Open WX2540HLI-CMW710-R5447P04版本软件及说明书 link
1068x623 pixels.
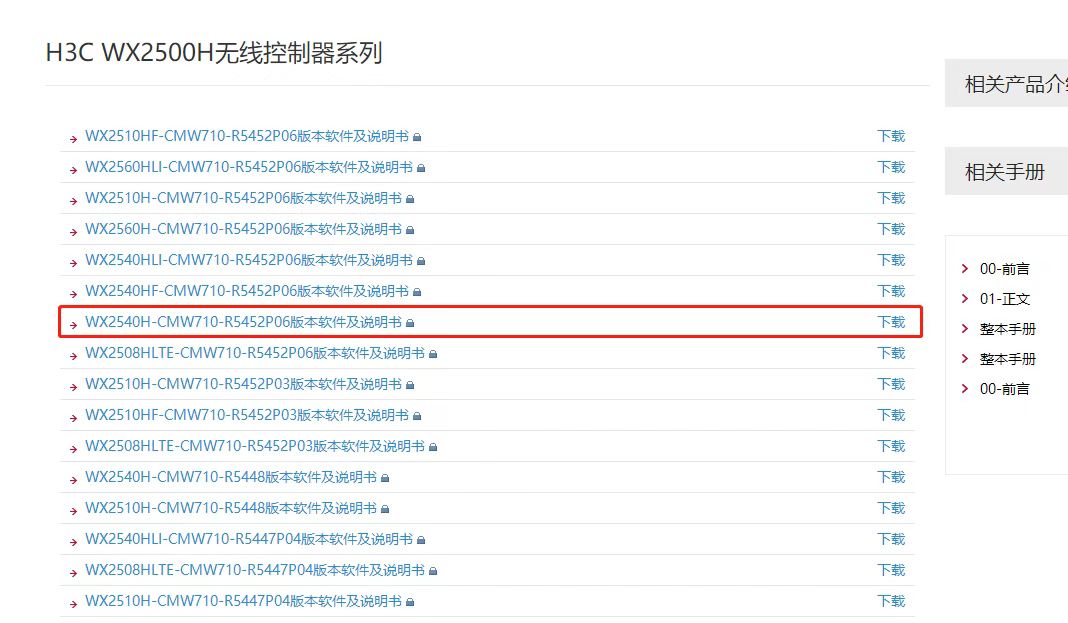[x=249, y=539]
